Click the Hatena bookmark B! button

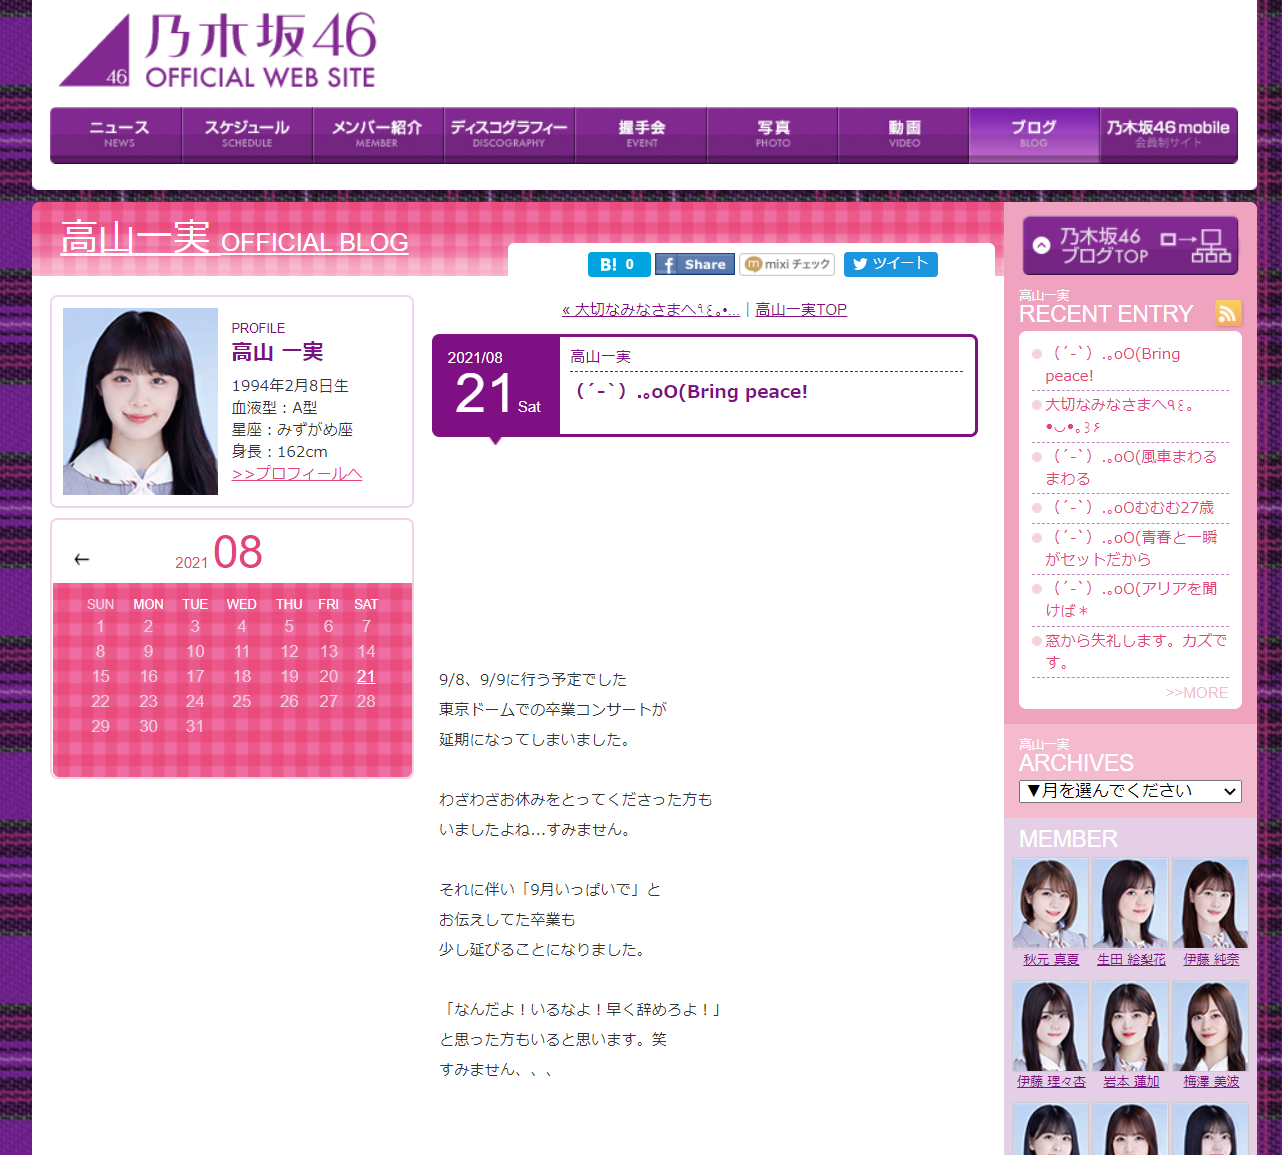click(618, 264)
